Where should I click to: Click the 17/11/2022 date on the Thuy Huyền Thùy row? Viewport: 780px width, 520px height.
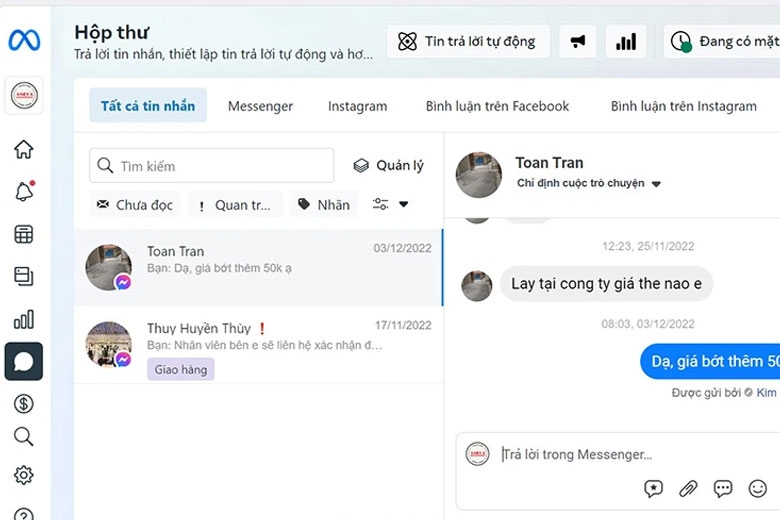(403, 325)
